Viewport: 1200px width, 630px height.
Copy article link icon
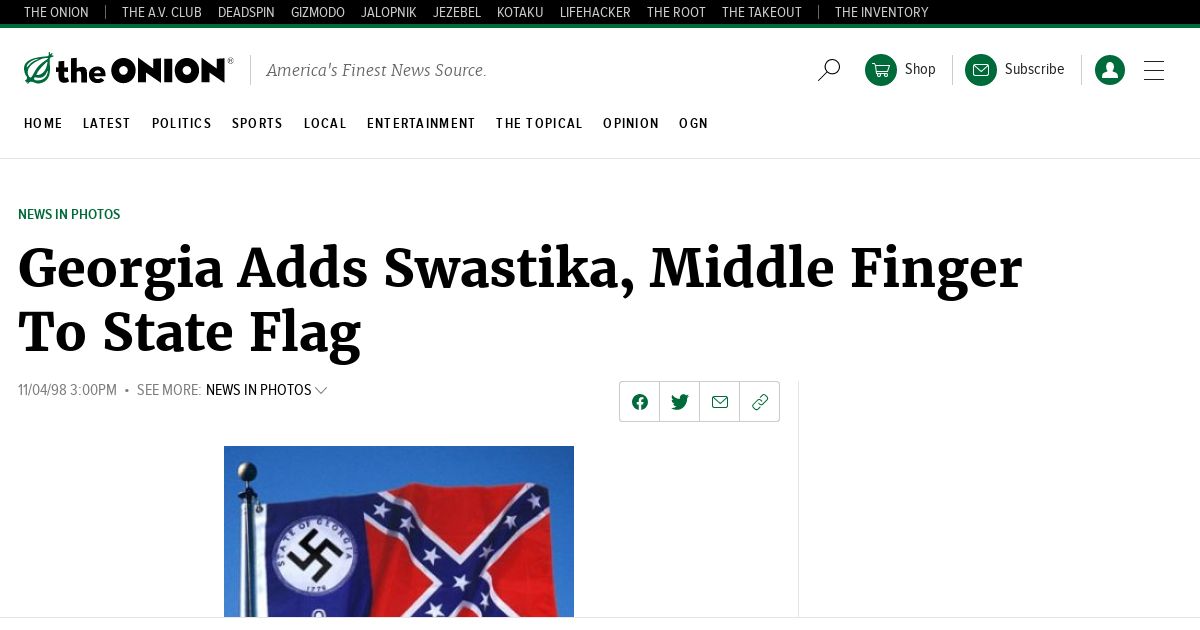tap(760, 402)
